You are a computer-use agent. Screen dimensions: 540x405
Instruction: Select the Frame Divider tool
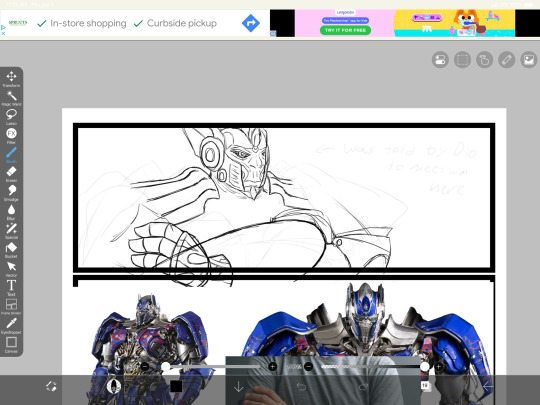[11, 307]
